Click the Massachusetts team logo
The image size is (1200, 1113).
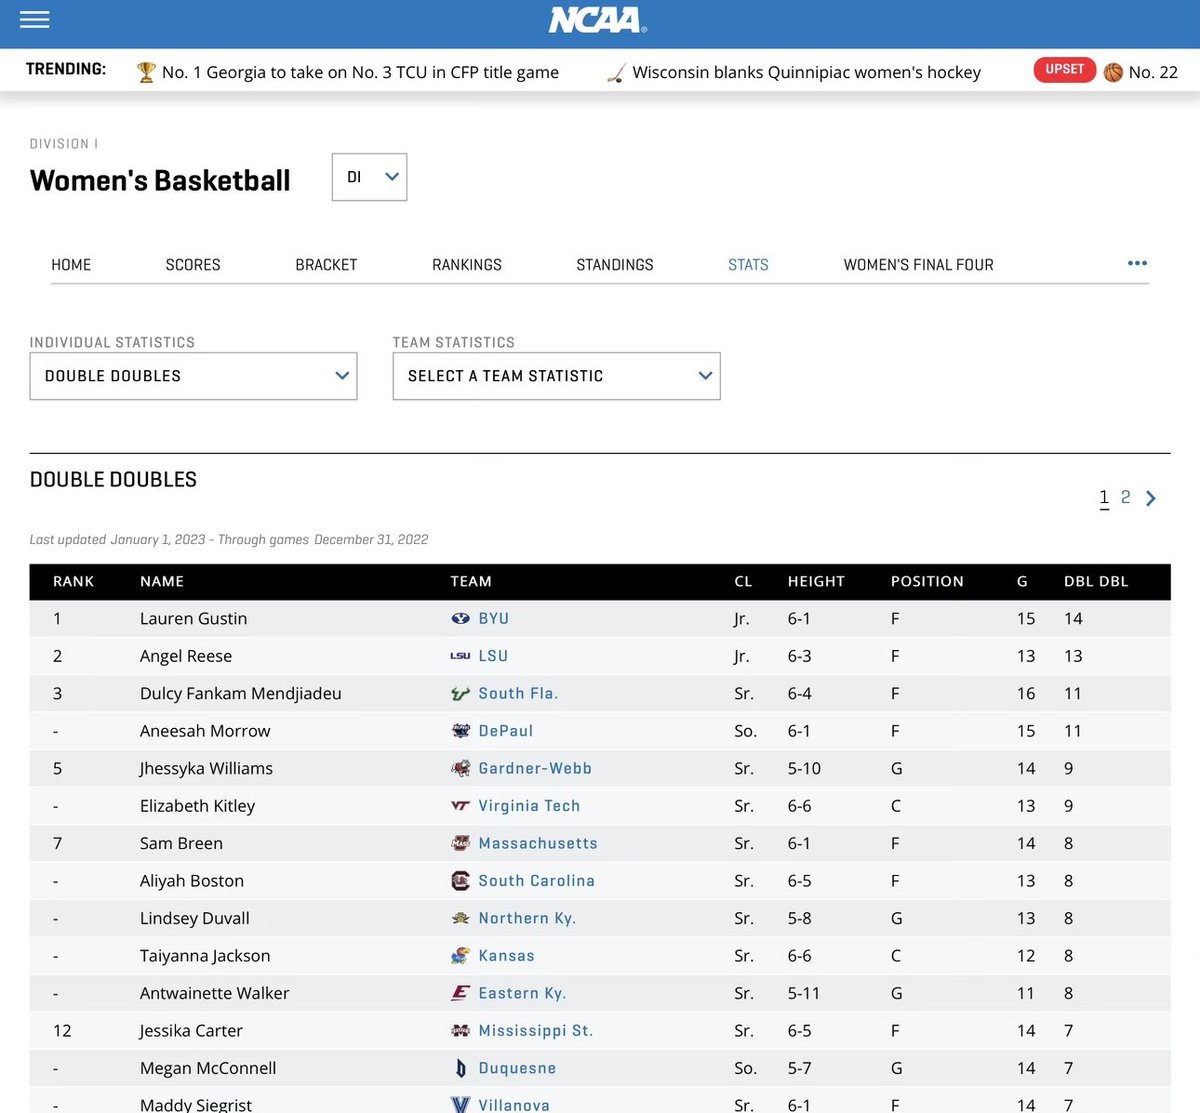pos(460,844)
